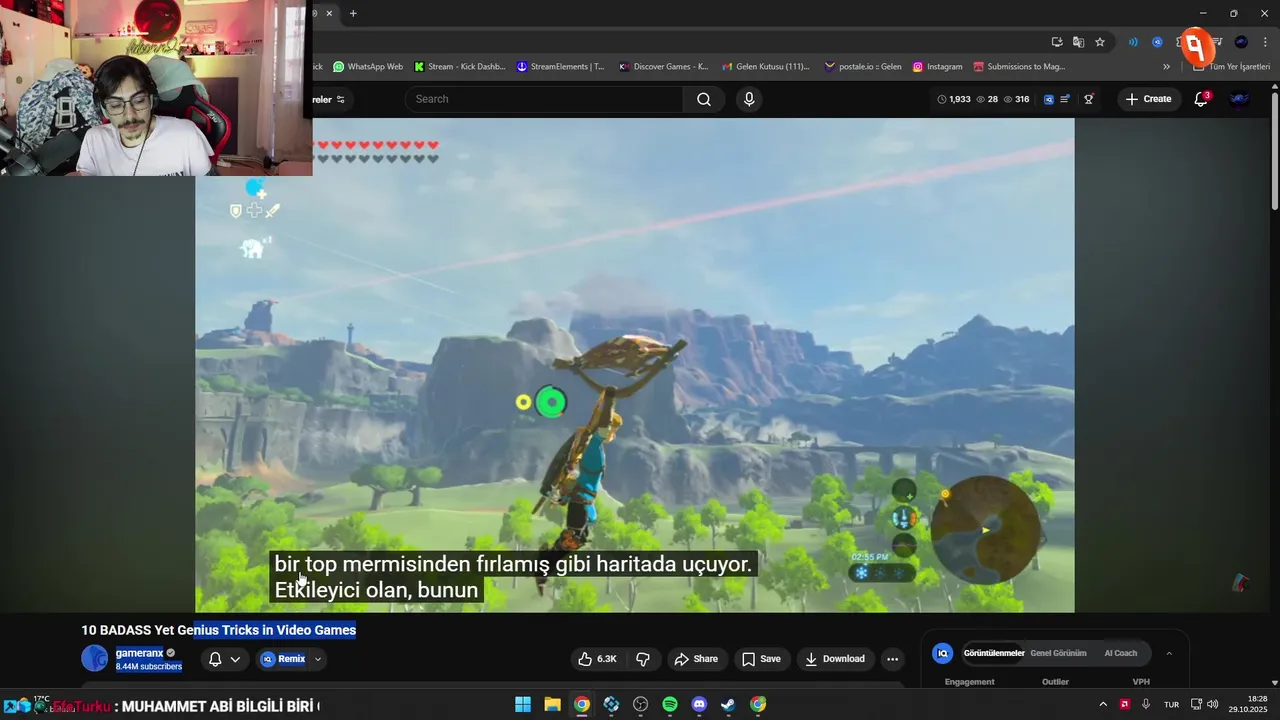Click the Create button
Screen dimensions: 1280x720
click(1148, 99)
